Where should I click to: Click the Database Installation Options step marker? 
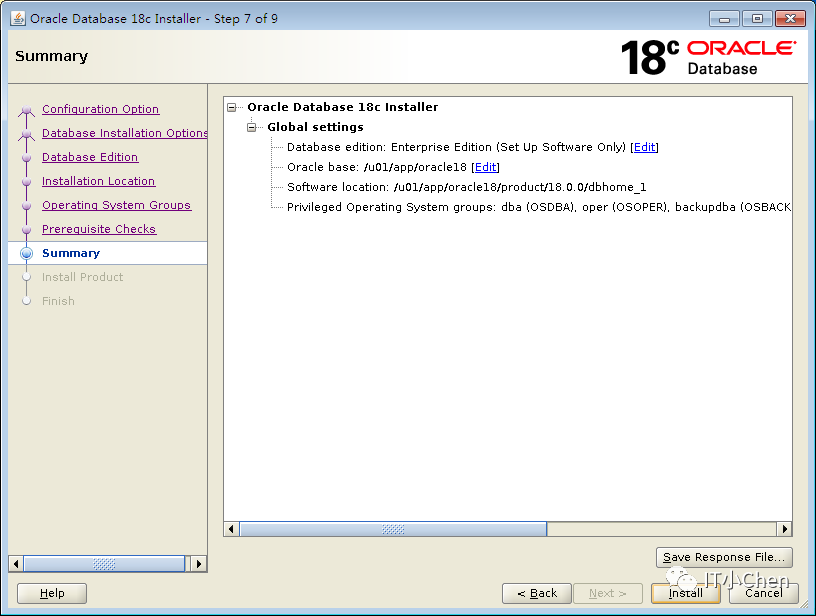click(x=27, y=134)
